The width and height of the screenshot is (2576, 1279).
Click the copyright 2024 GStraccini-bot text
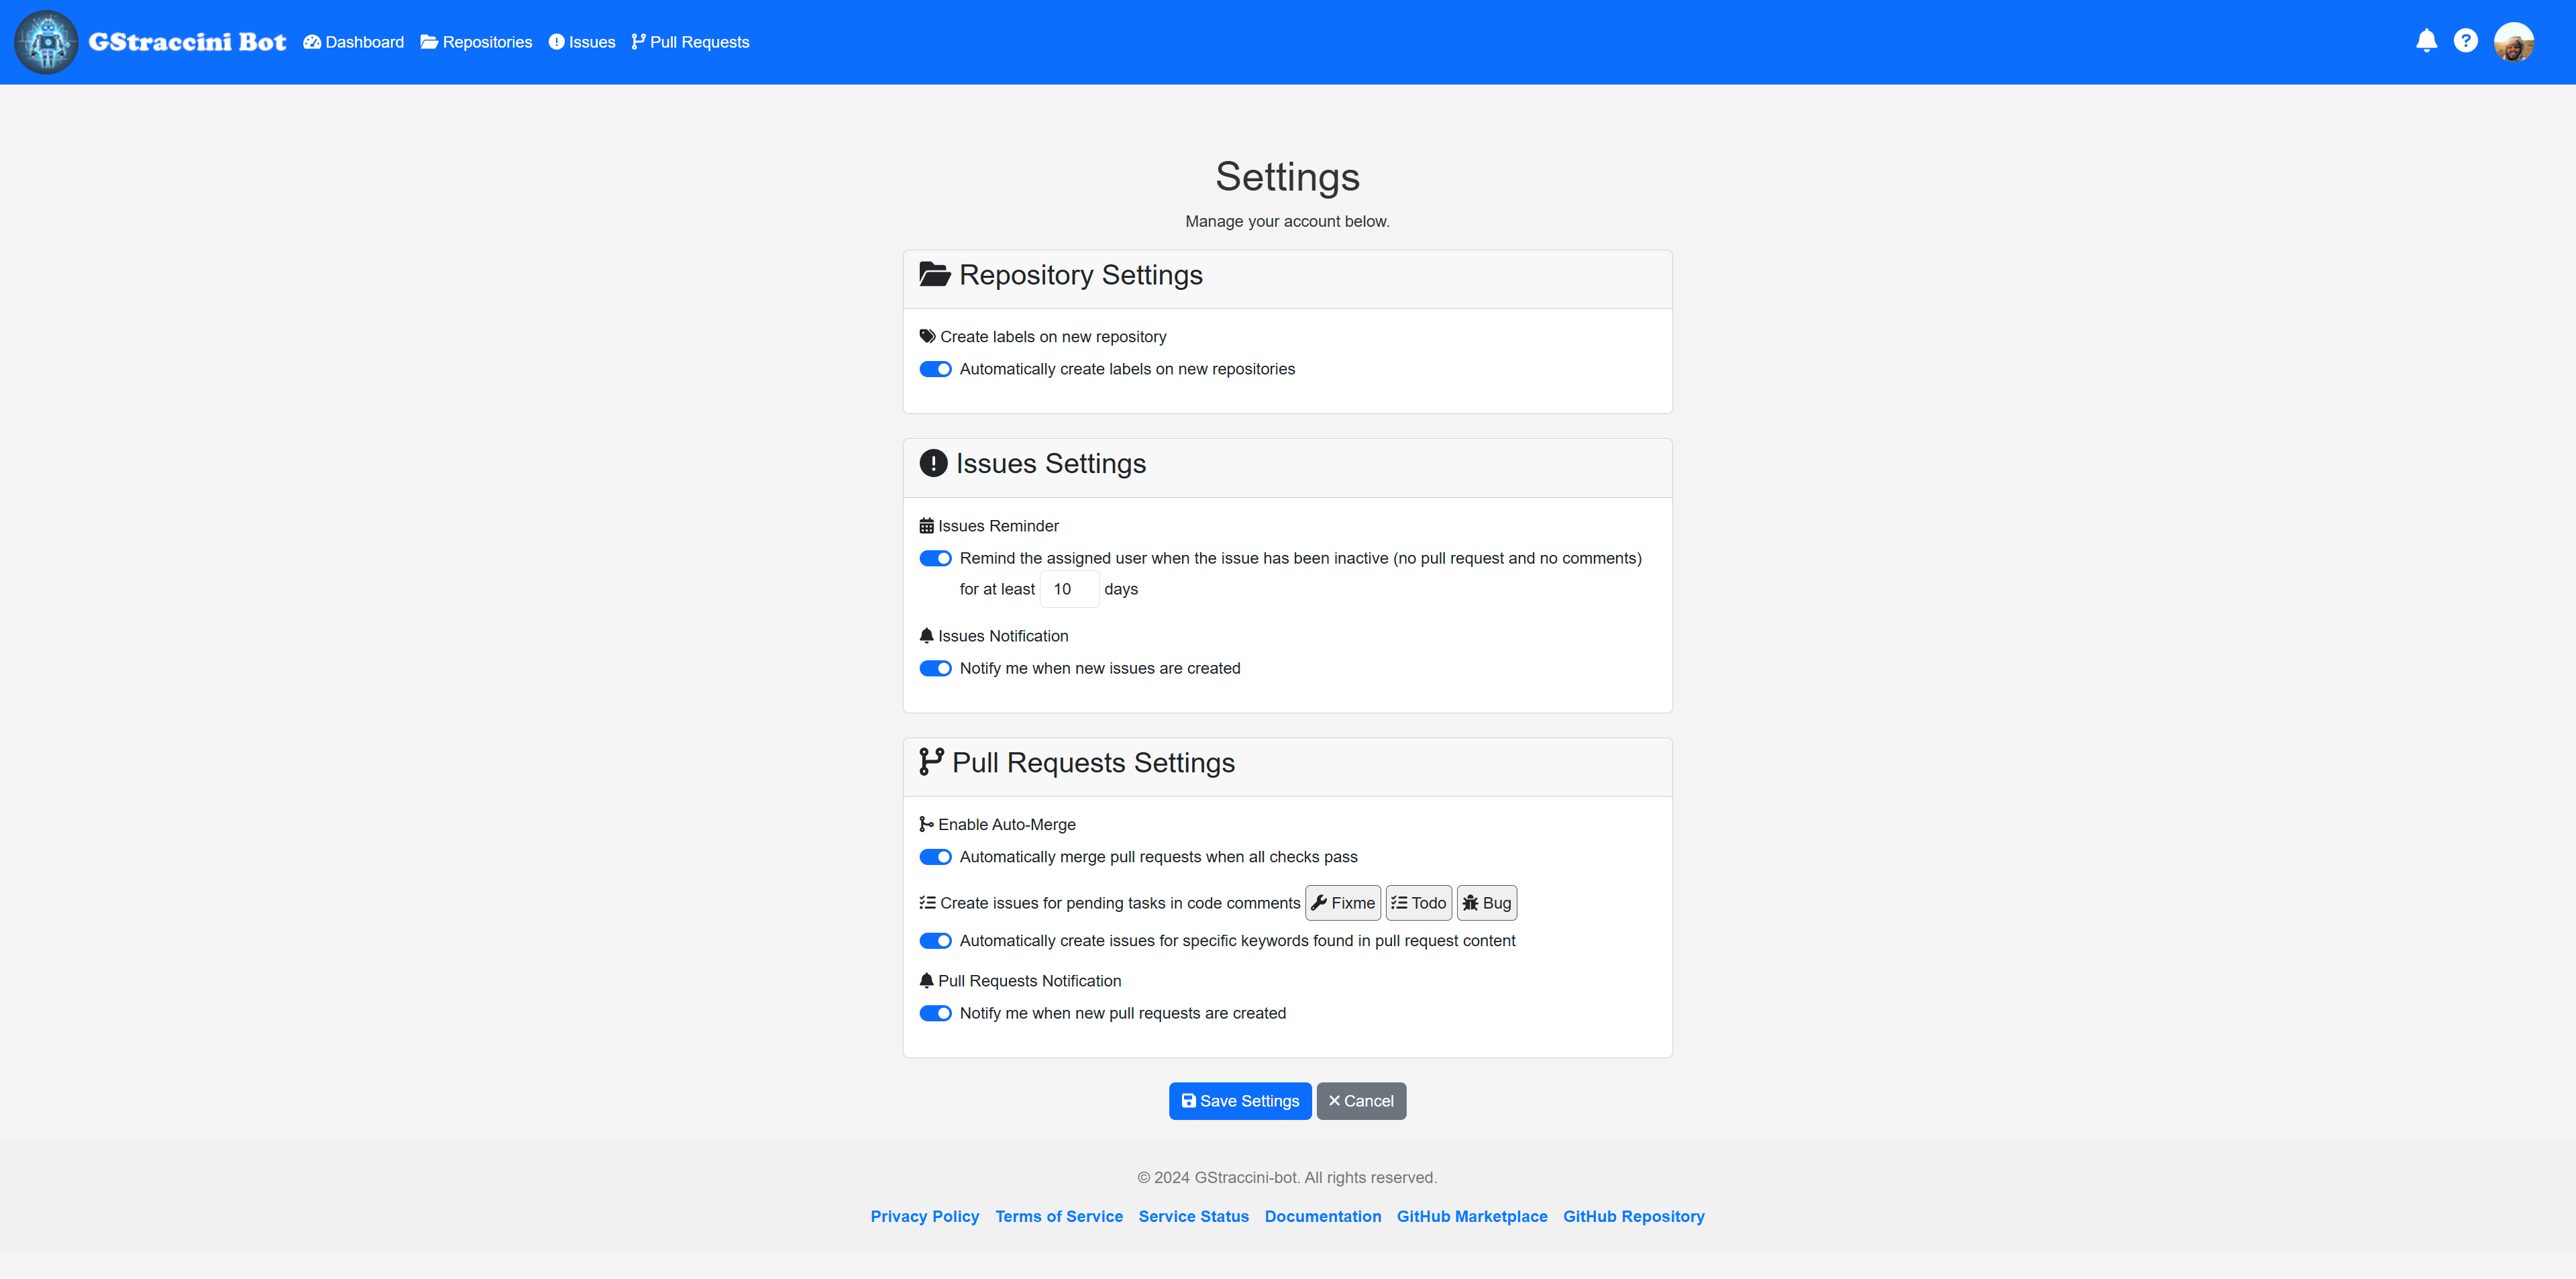click(1287, 1178)
